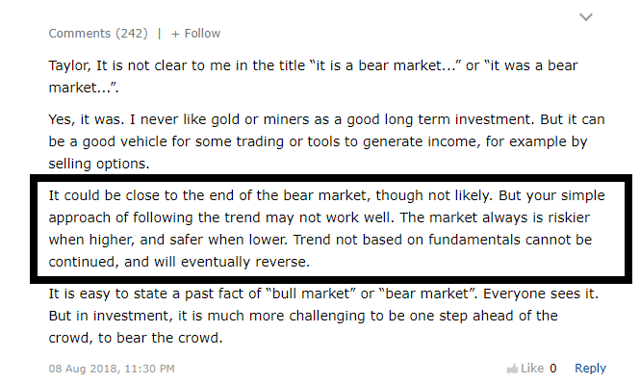The width and height of the screenshot is (640, 383).
Task: Click the quoted "it was a bear" phrase
Action: 533,66
